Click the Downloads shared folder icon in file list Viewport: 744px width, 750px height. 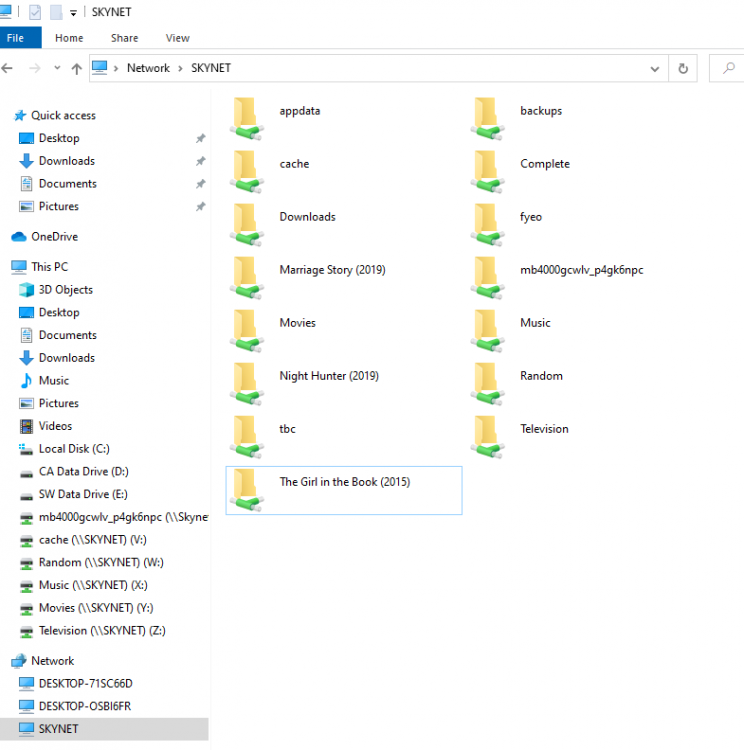point(247,225)
